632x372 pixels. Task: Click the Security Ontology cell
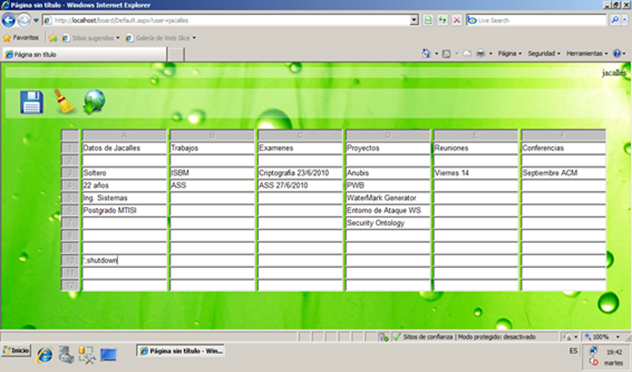pyautogui.click(x=388, y=223)
